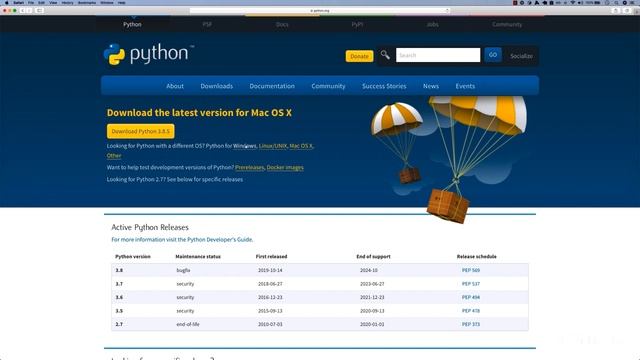Click the magnifying glass search icon
This screenshot has height=360, width=640.
(x=385, y=55)
